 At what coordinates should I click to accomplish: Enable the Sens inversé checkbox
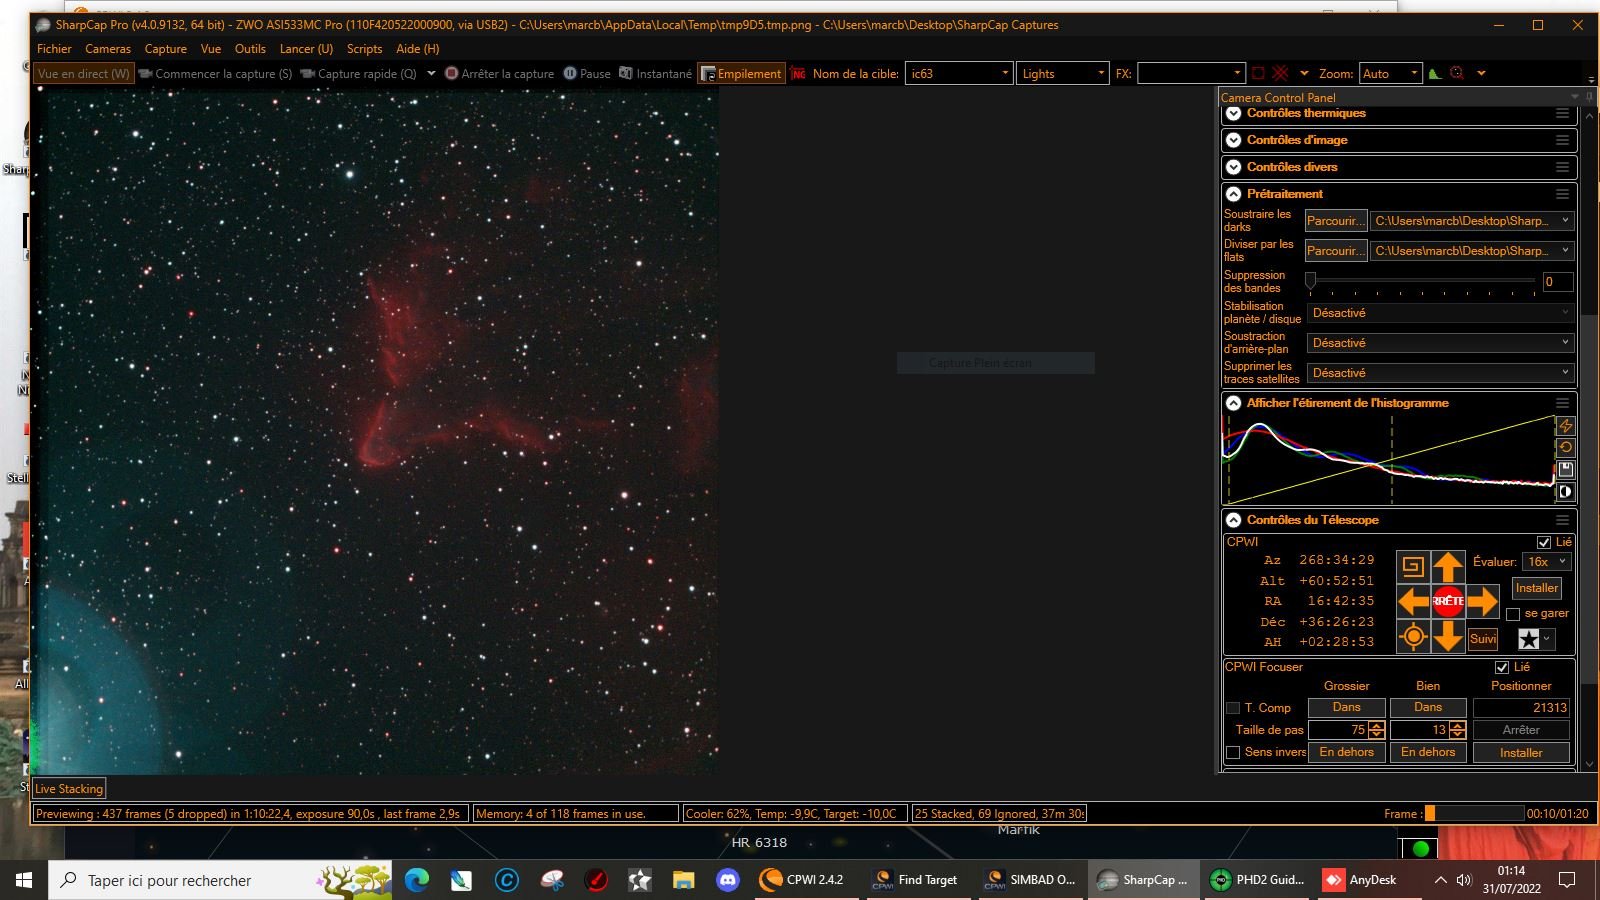tap(1233, 752)
